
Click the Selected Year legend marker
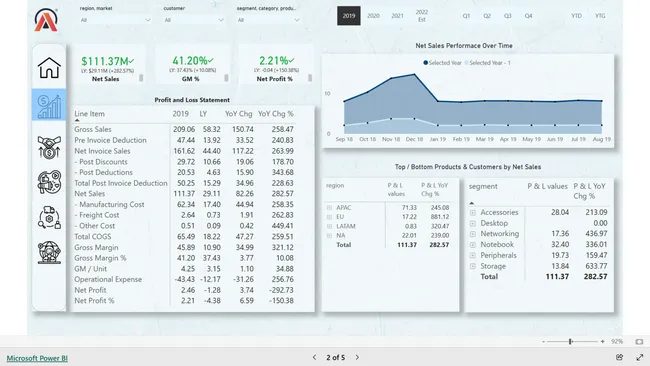tap(425, 63)
